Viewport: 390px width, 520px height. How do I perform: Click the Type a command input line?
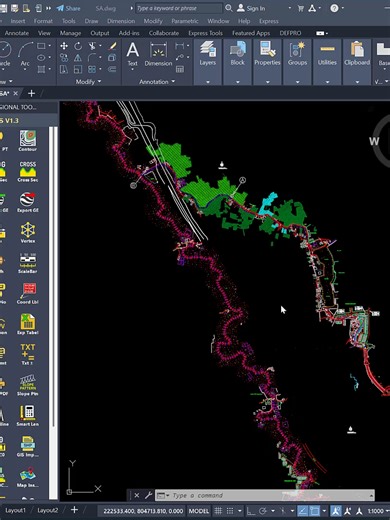coord(265,495)
